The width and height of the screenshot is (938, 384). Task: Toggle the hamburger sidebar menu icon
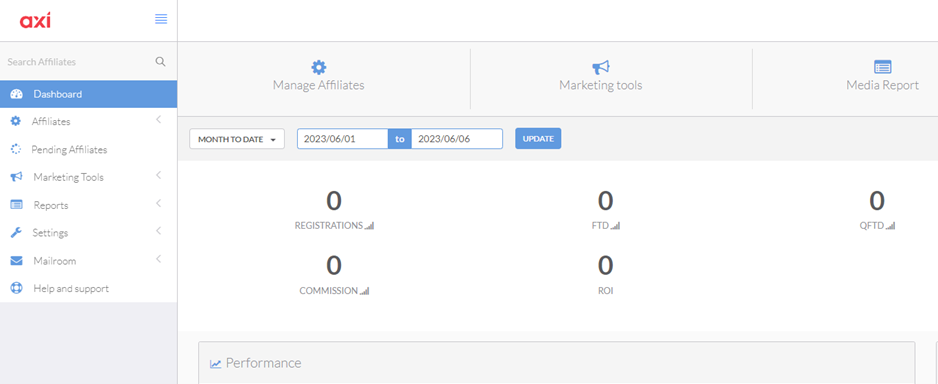pos(161,19)
